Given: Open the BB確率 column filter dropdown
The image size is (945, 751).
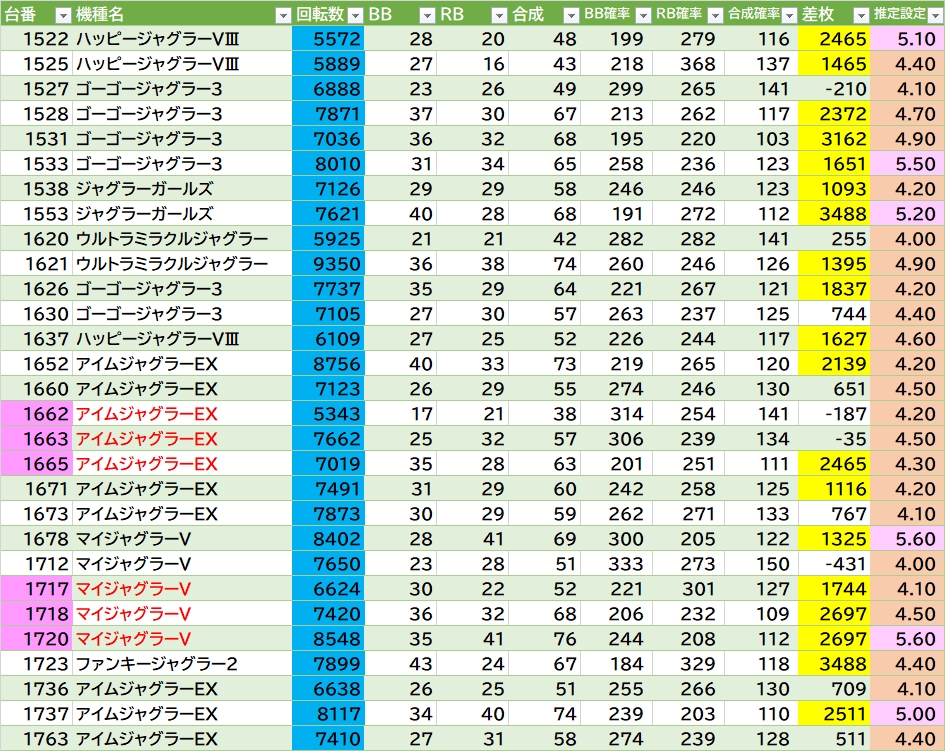Looking at the screenshot, I should (x=643, y=16).
